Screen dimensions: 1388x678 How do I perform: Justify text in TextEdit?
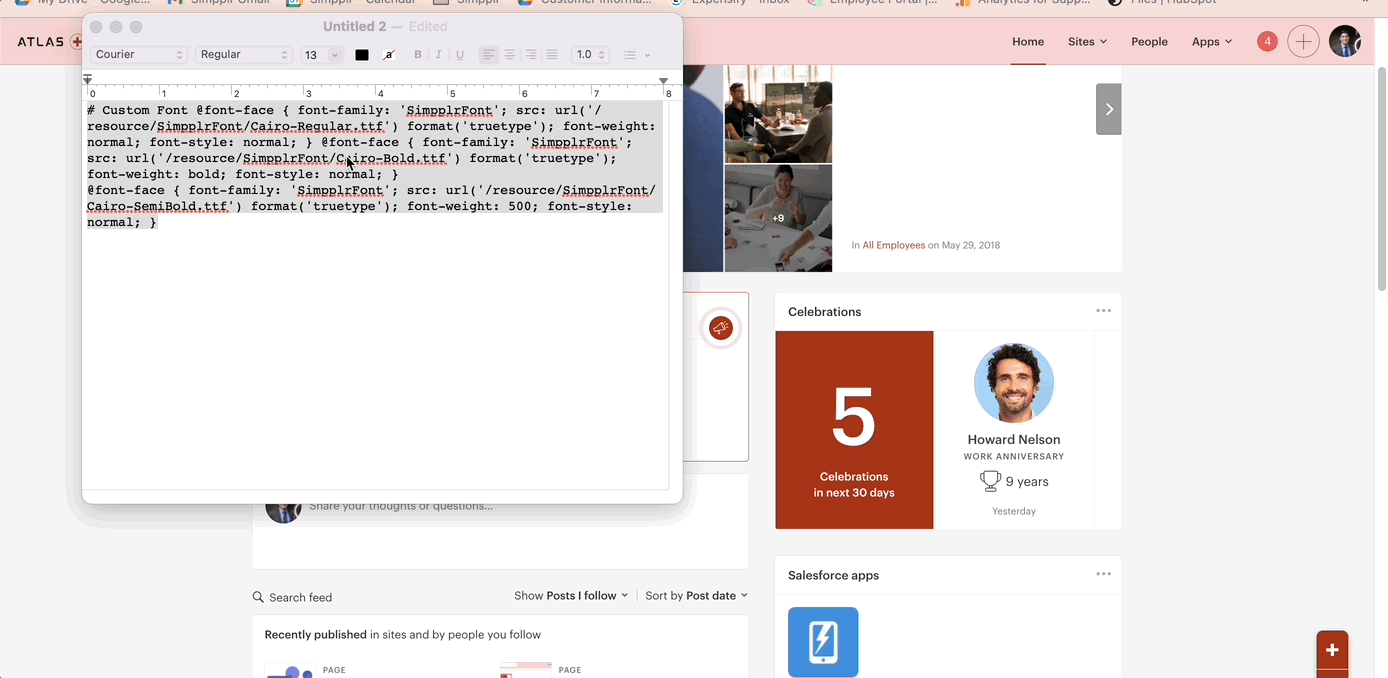pyautogui.click(x=551, y=55)
